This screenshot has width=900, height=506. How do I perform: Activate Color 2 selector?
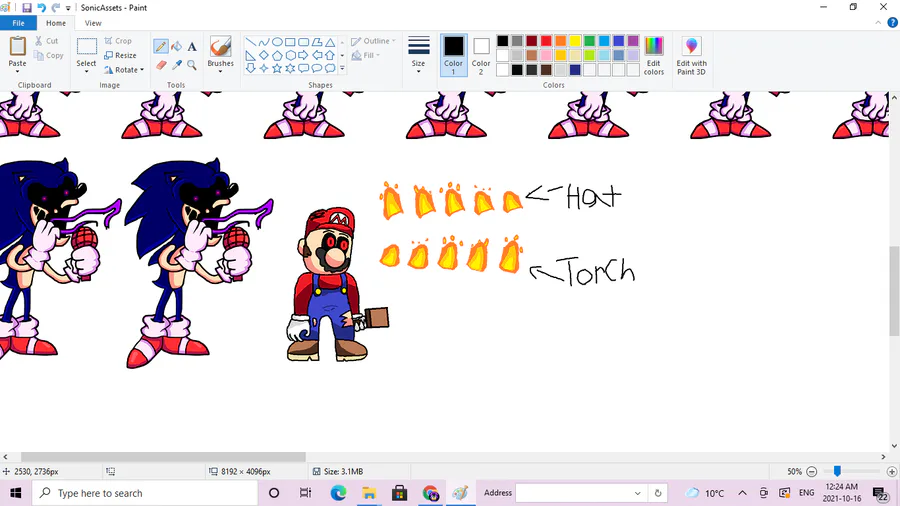point(481,55)
